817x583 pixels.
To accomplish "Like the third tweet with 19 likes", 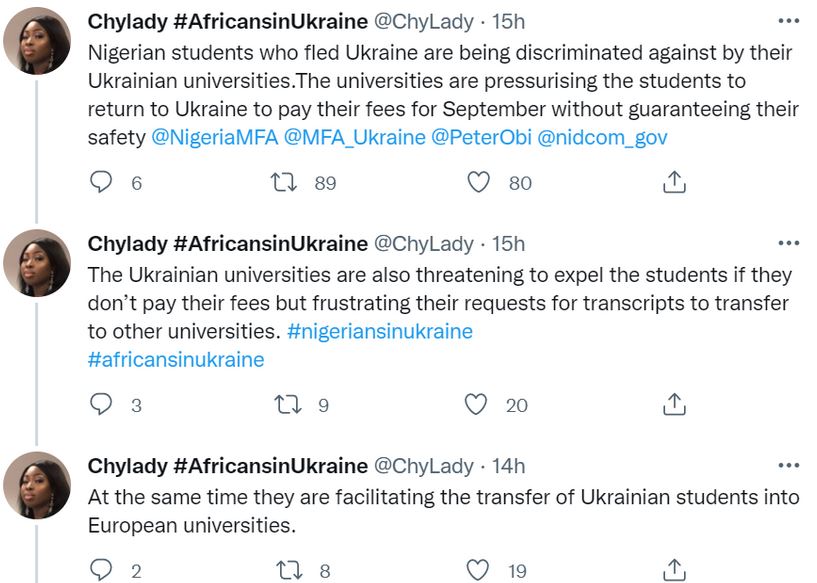I will [x=480, y=570].
